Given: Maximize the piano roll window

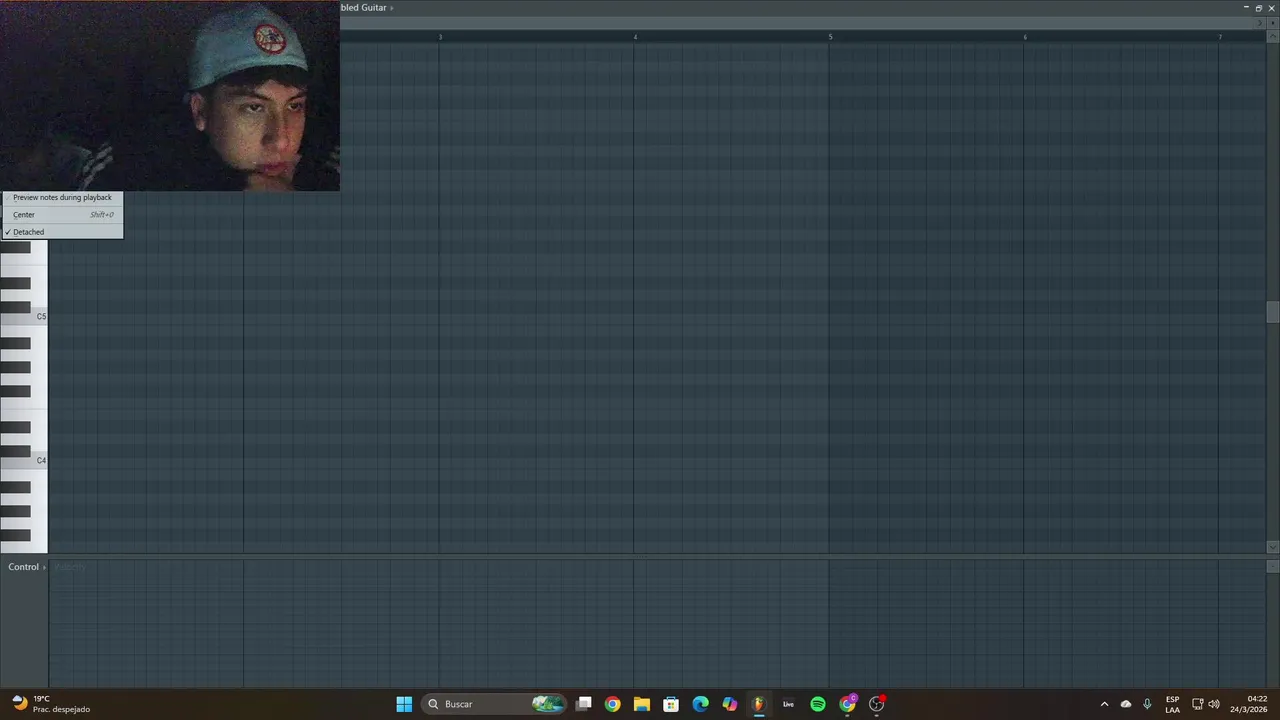Looking at the screenshot, I should pyautogui.click(x=1259, y=8).
